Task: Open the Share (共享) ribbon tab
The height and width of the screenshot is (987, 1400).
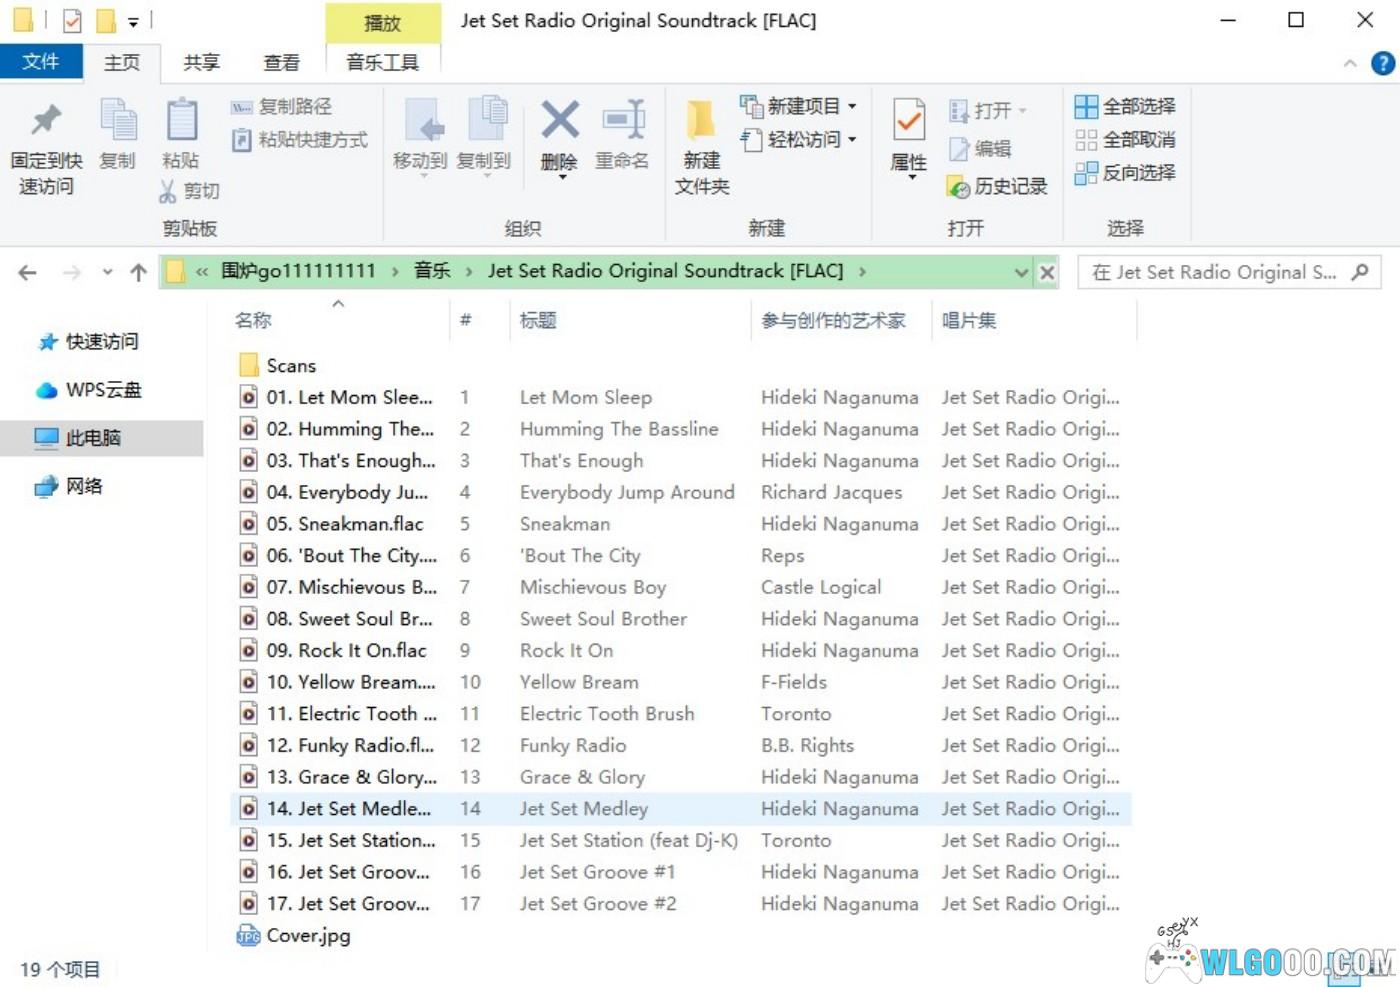Action: coord(201,62)
